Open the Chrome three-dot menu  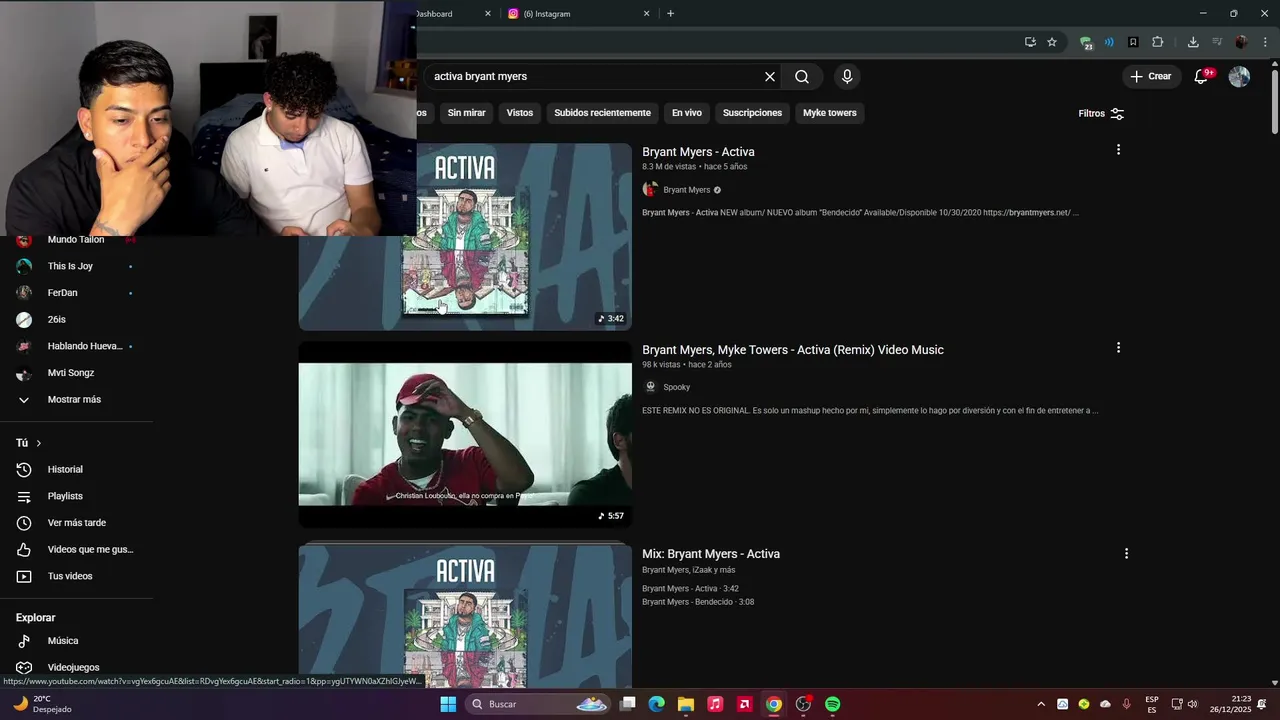(x=1265, y=42)
